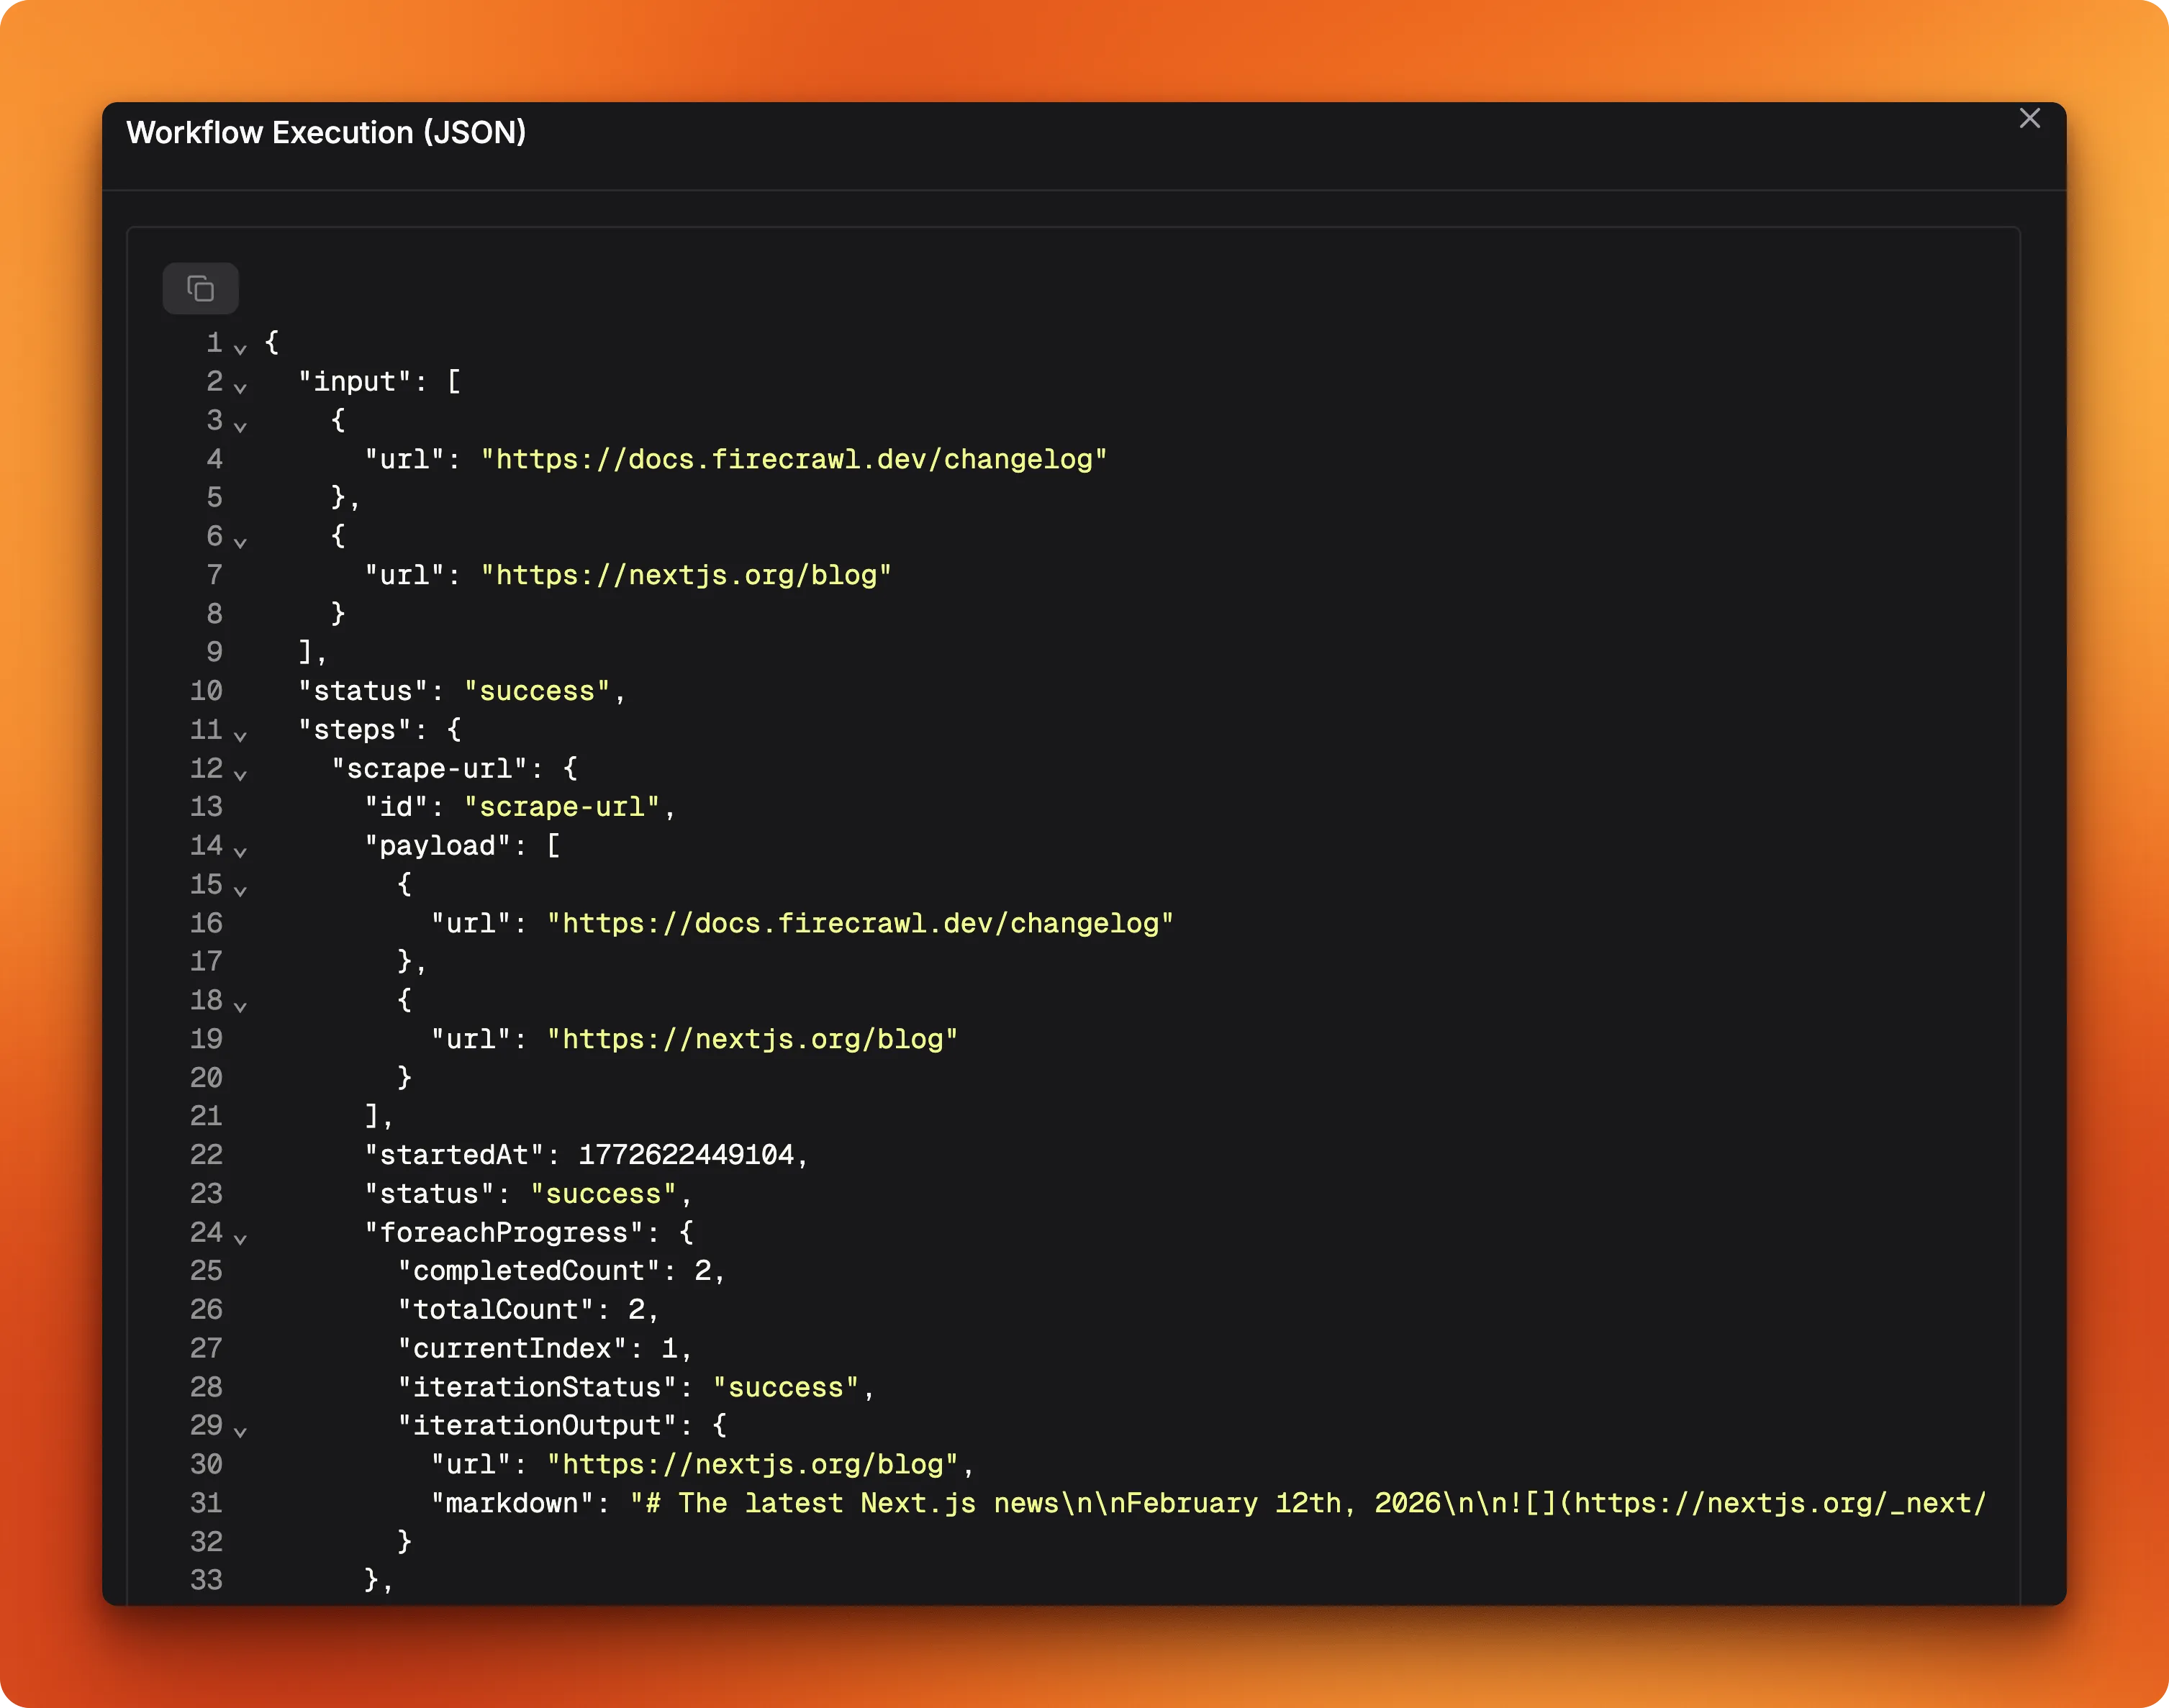Click the "Workflow Execution (JSON)" title

pos(327,132)
